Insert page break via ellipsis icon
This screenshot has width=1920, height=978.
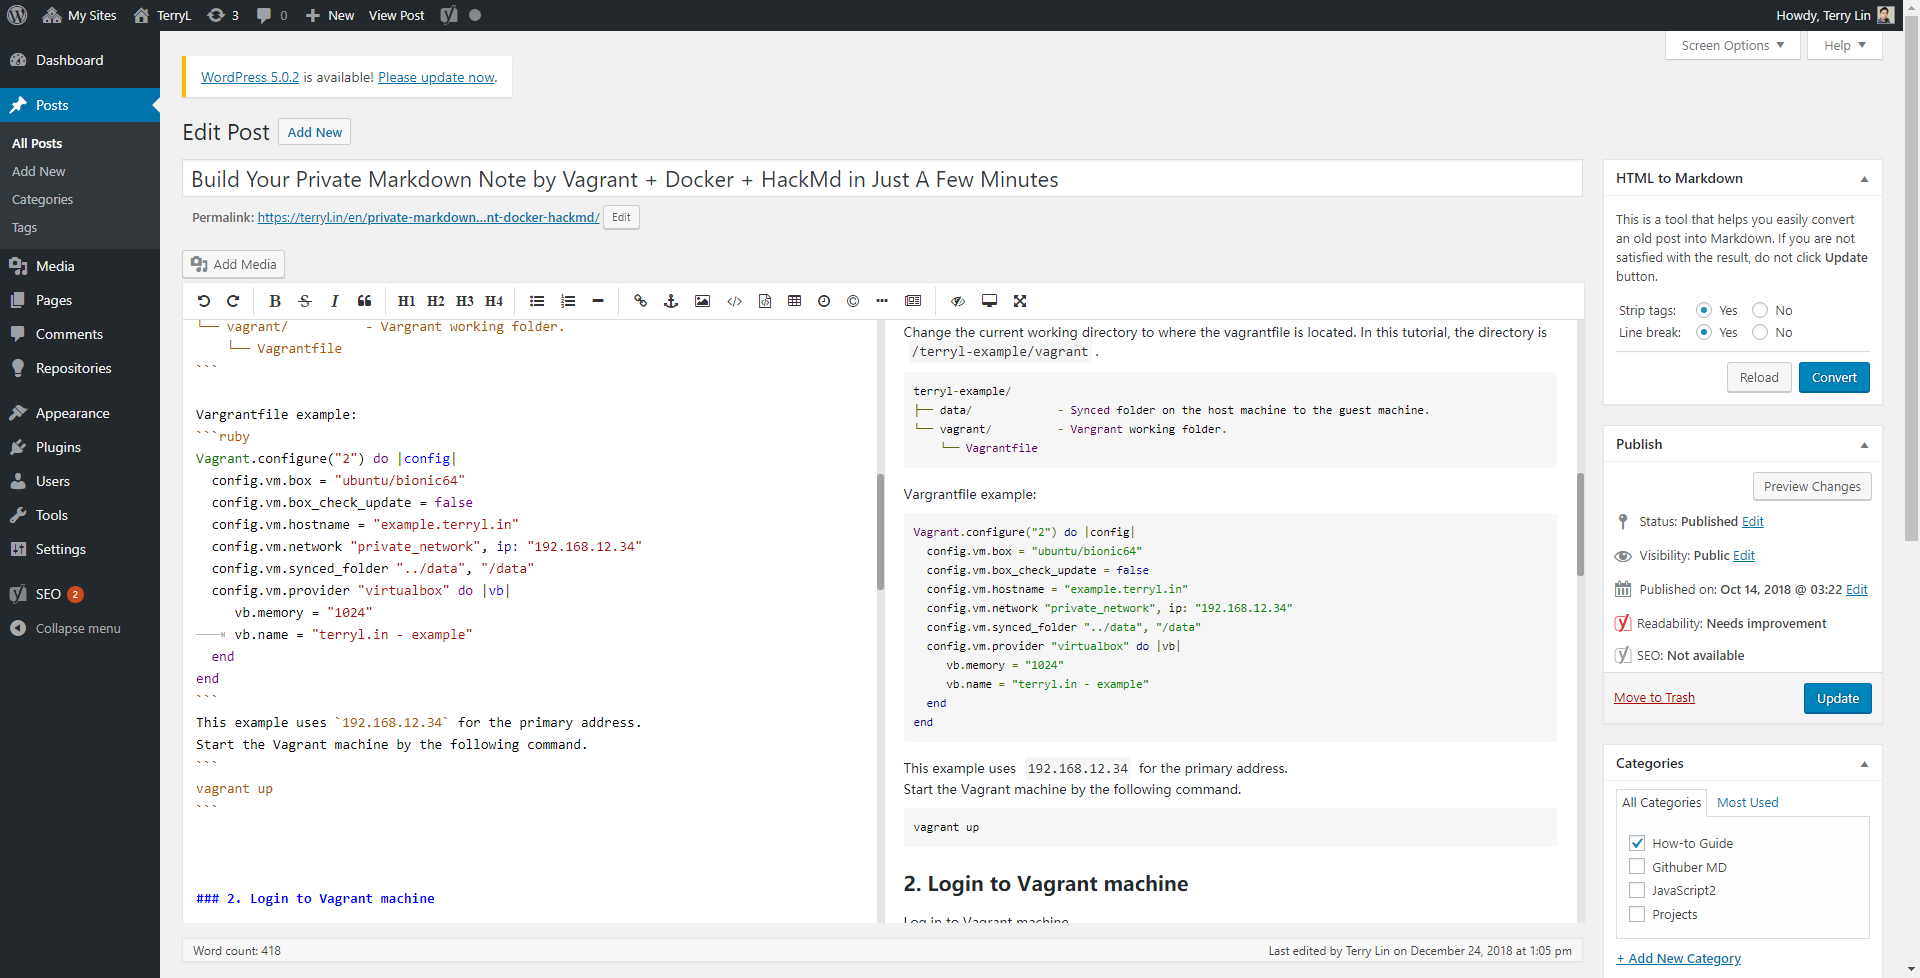(x=882, y=301)
